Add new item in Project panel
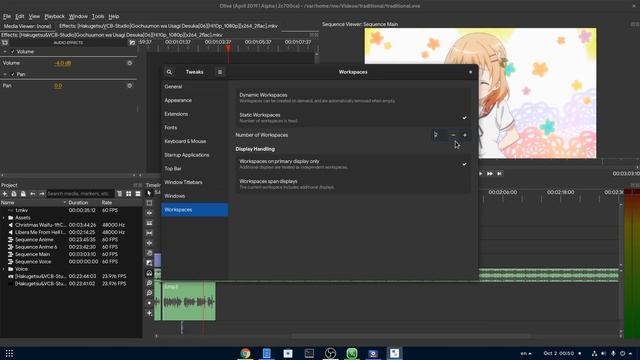Image resolution: width=640 pixels, height=360 pixels. tap(5, 193)
